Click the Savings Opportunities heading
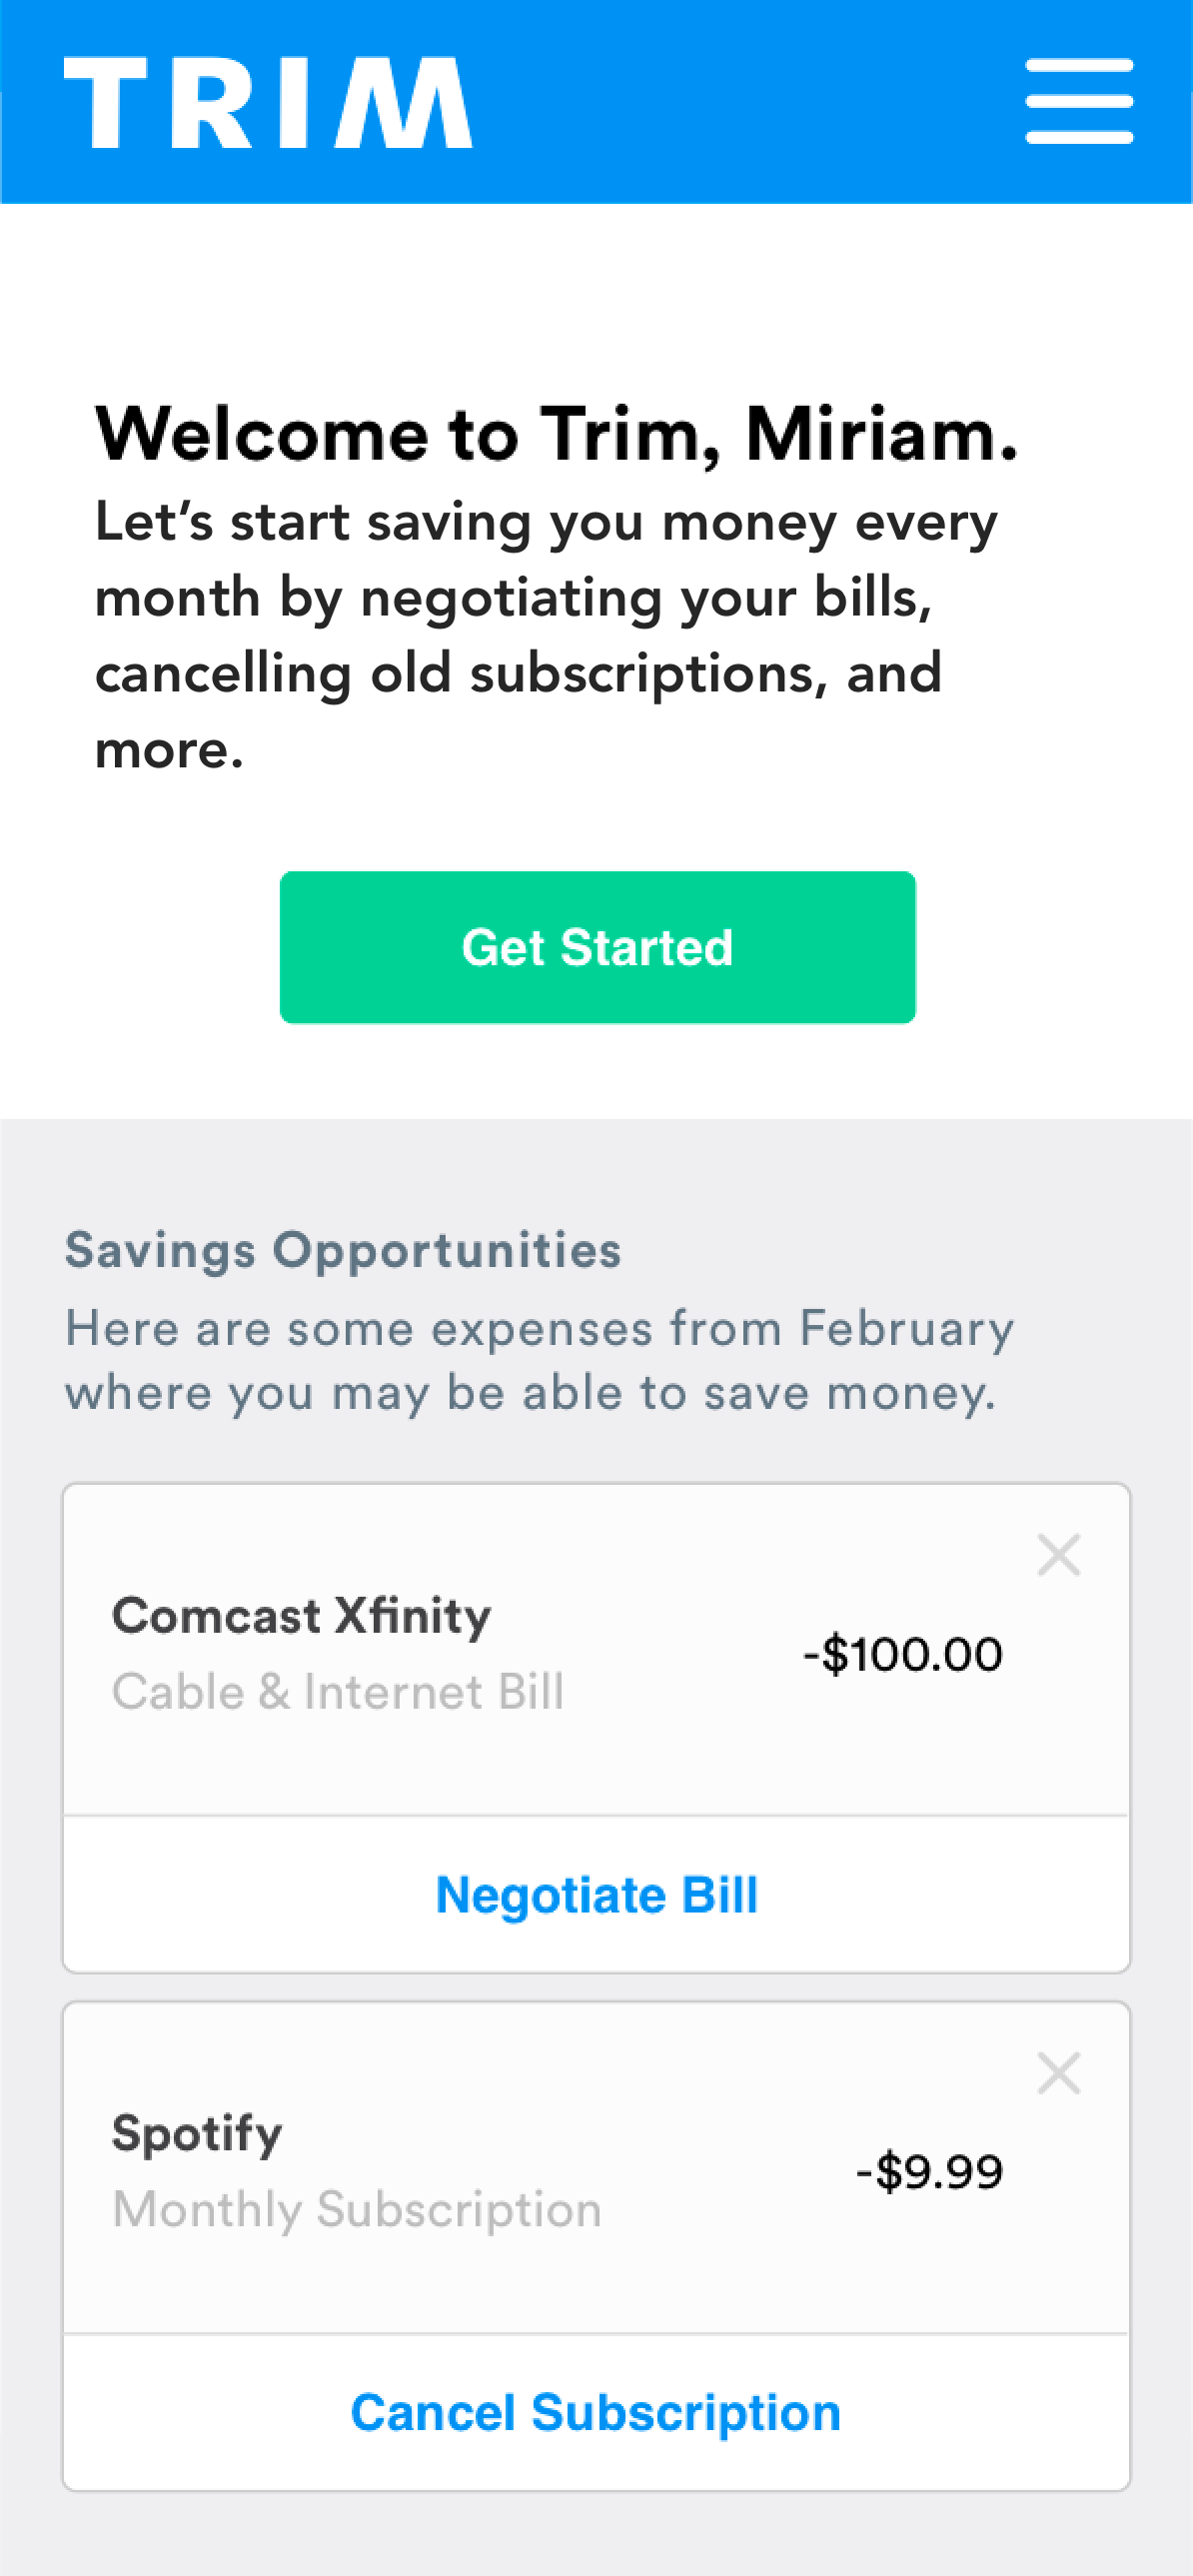Viewport: 1193px width, 2576px height. 343,1250
